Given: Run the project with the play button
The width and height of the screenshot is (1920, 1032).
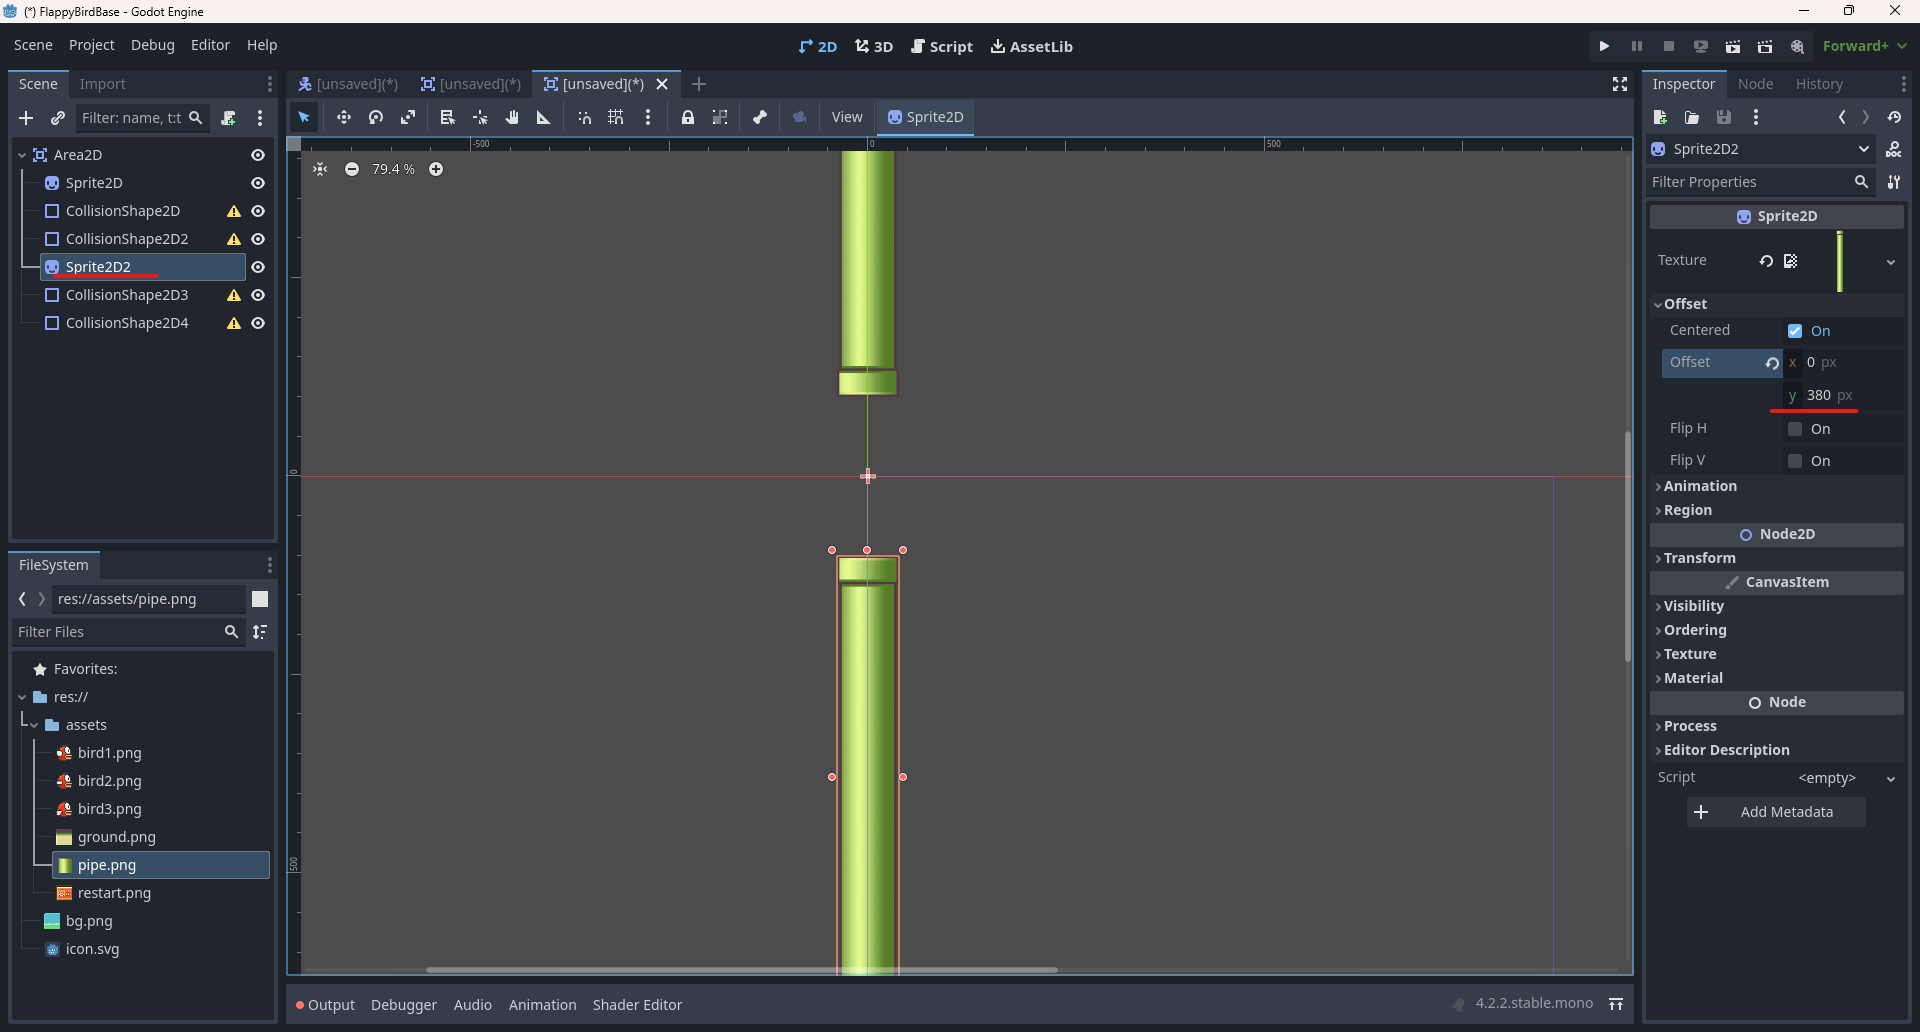Looking at the screenshot, I should coord(1603,46).
